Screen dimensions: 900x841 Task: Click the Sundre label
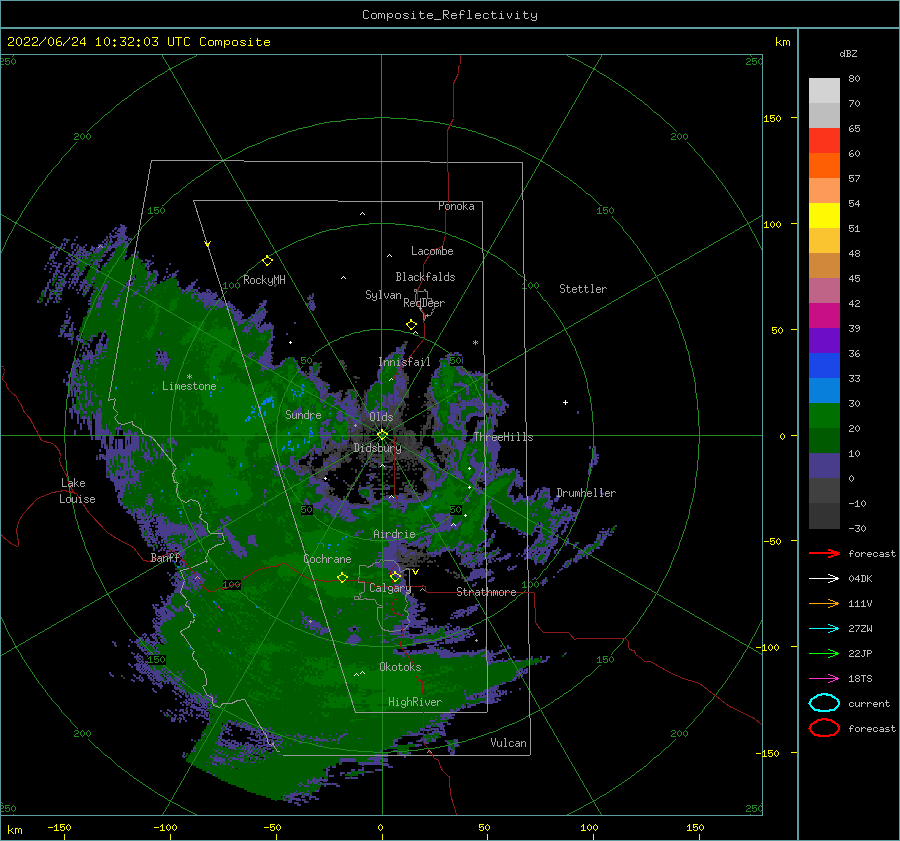(x=303, y=414)
